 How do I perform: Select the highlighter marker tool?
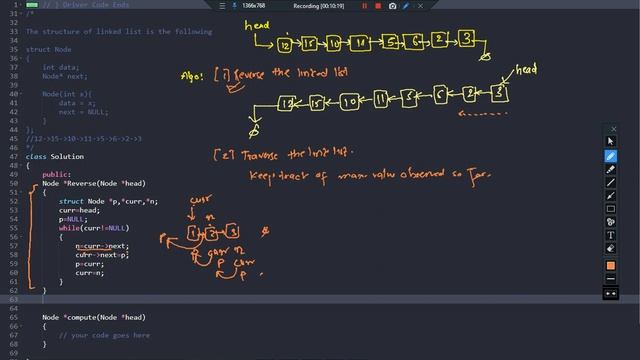pyautogui.click(x=611, y=169)
